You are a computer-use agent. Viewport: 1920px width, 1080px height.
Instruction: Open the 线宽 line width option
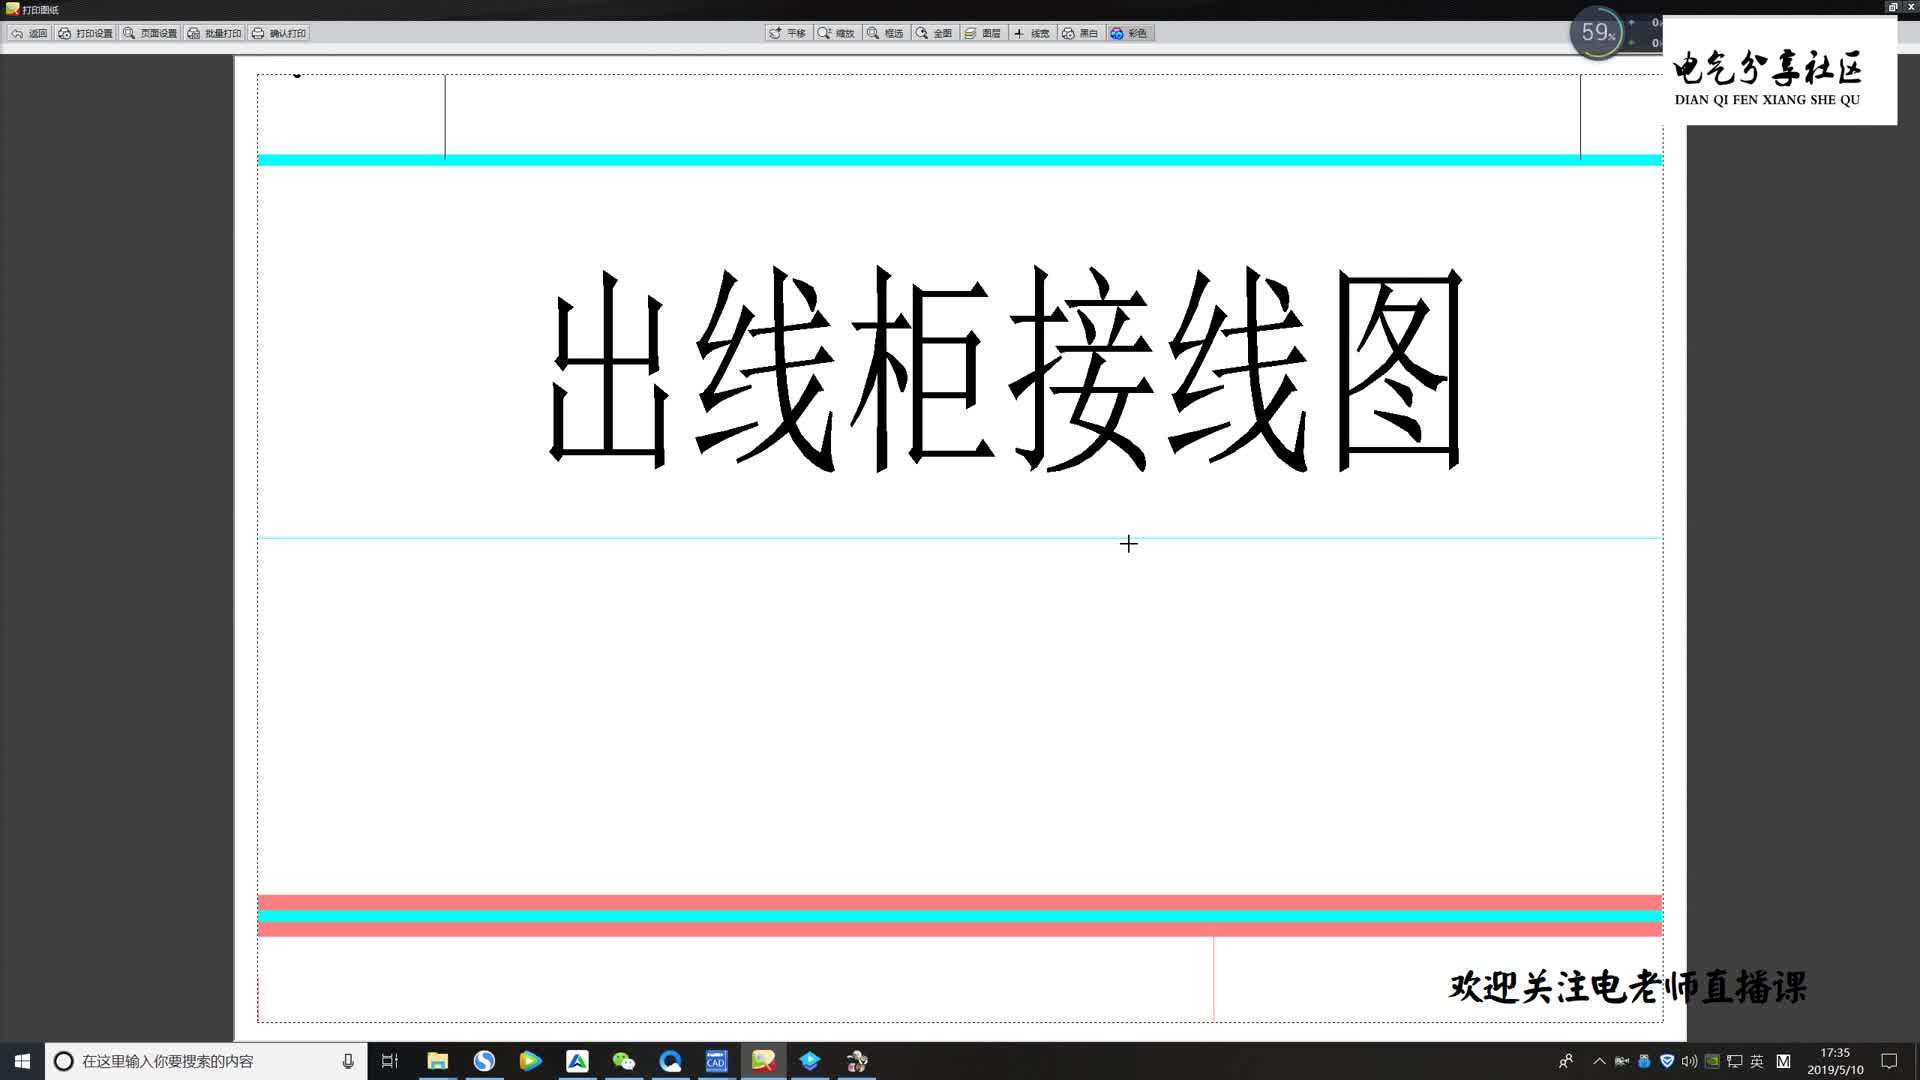(1032, 33)
